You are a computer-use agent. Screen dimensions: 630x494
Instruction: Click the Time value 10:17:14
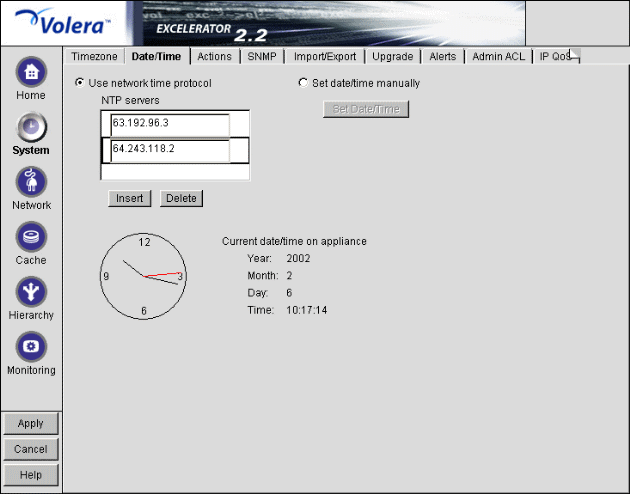pos(307,310)
